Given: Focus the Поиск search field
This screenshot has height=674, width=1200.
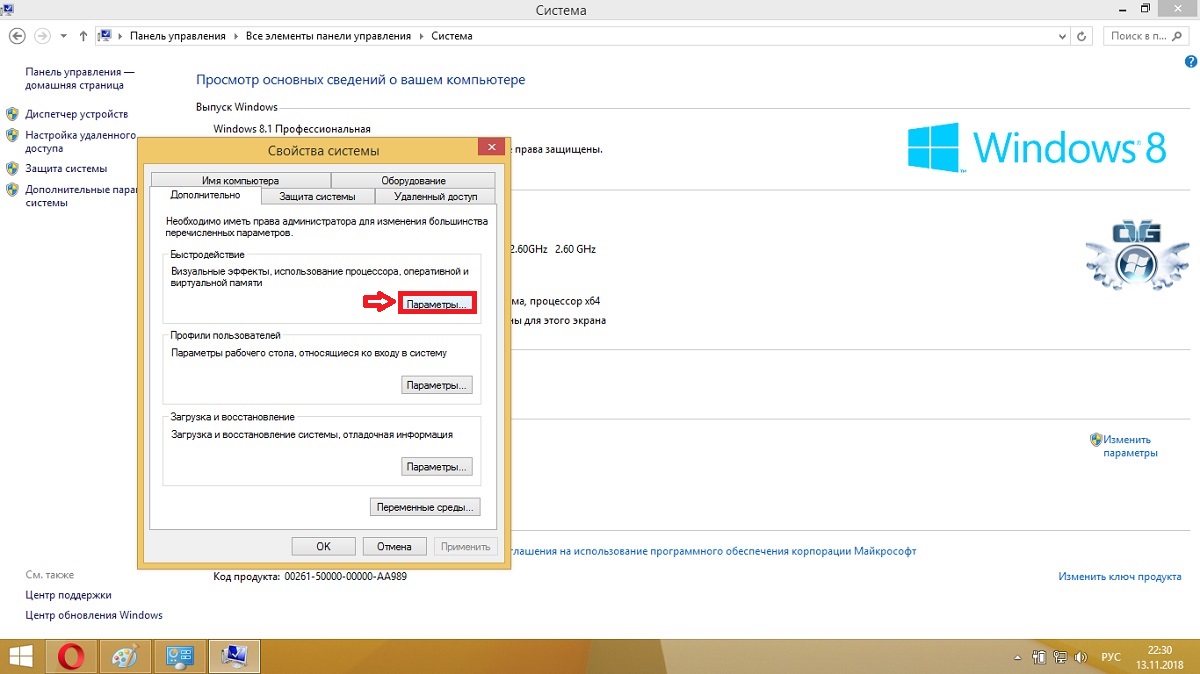Looking at the screenshot, I should point(1147,36).
